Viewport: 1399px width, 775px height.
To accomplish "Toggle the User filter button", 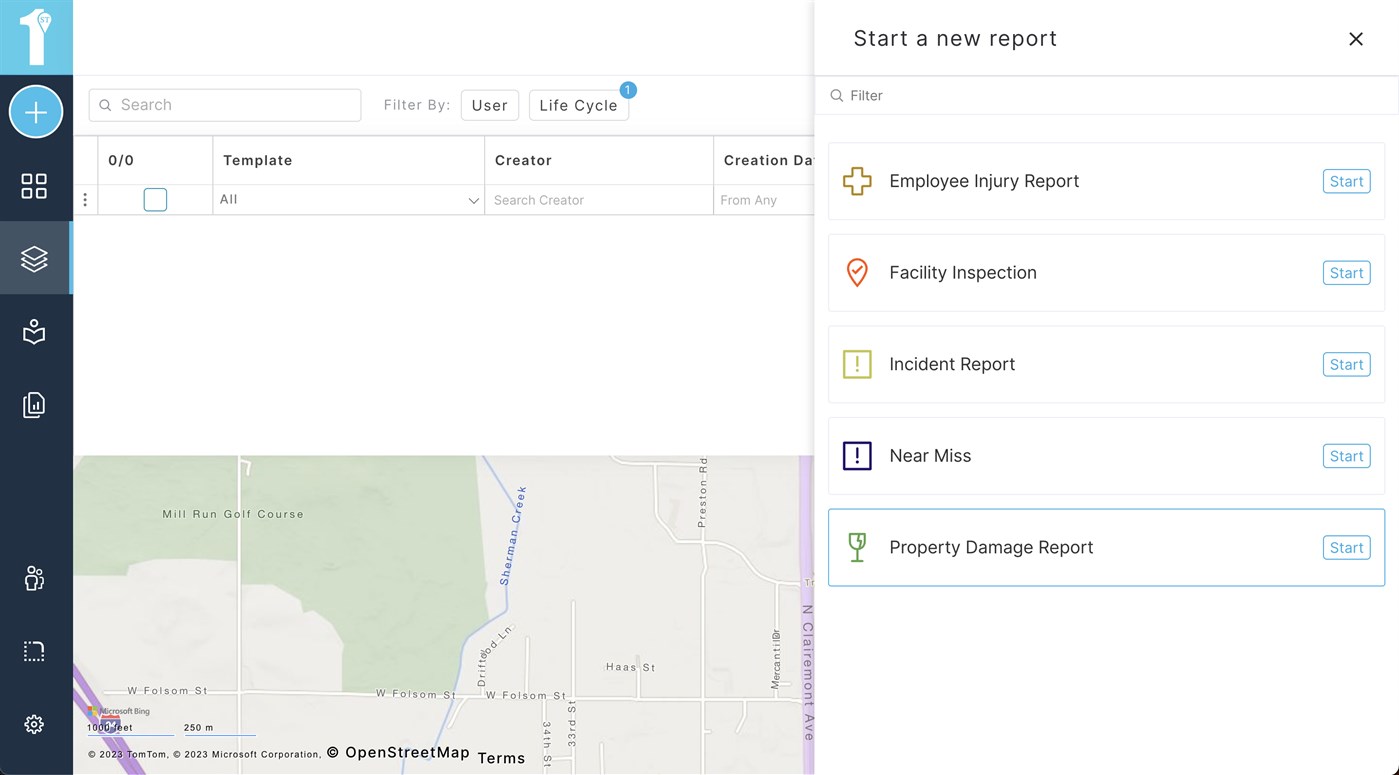I will [x=489, y=104].
